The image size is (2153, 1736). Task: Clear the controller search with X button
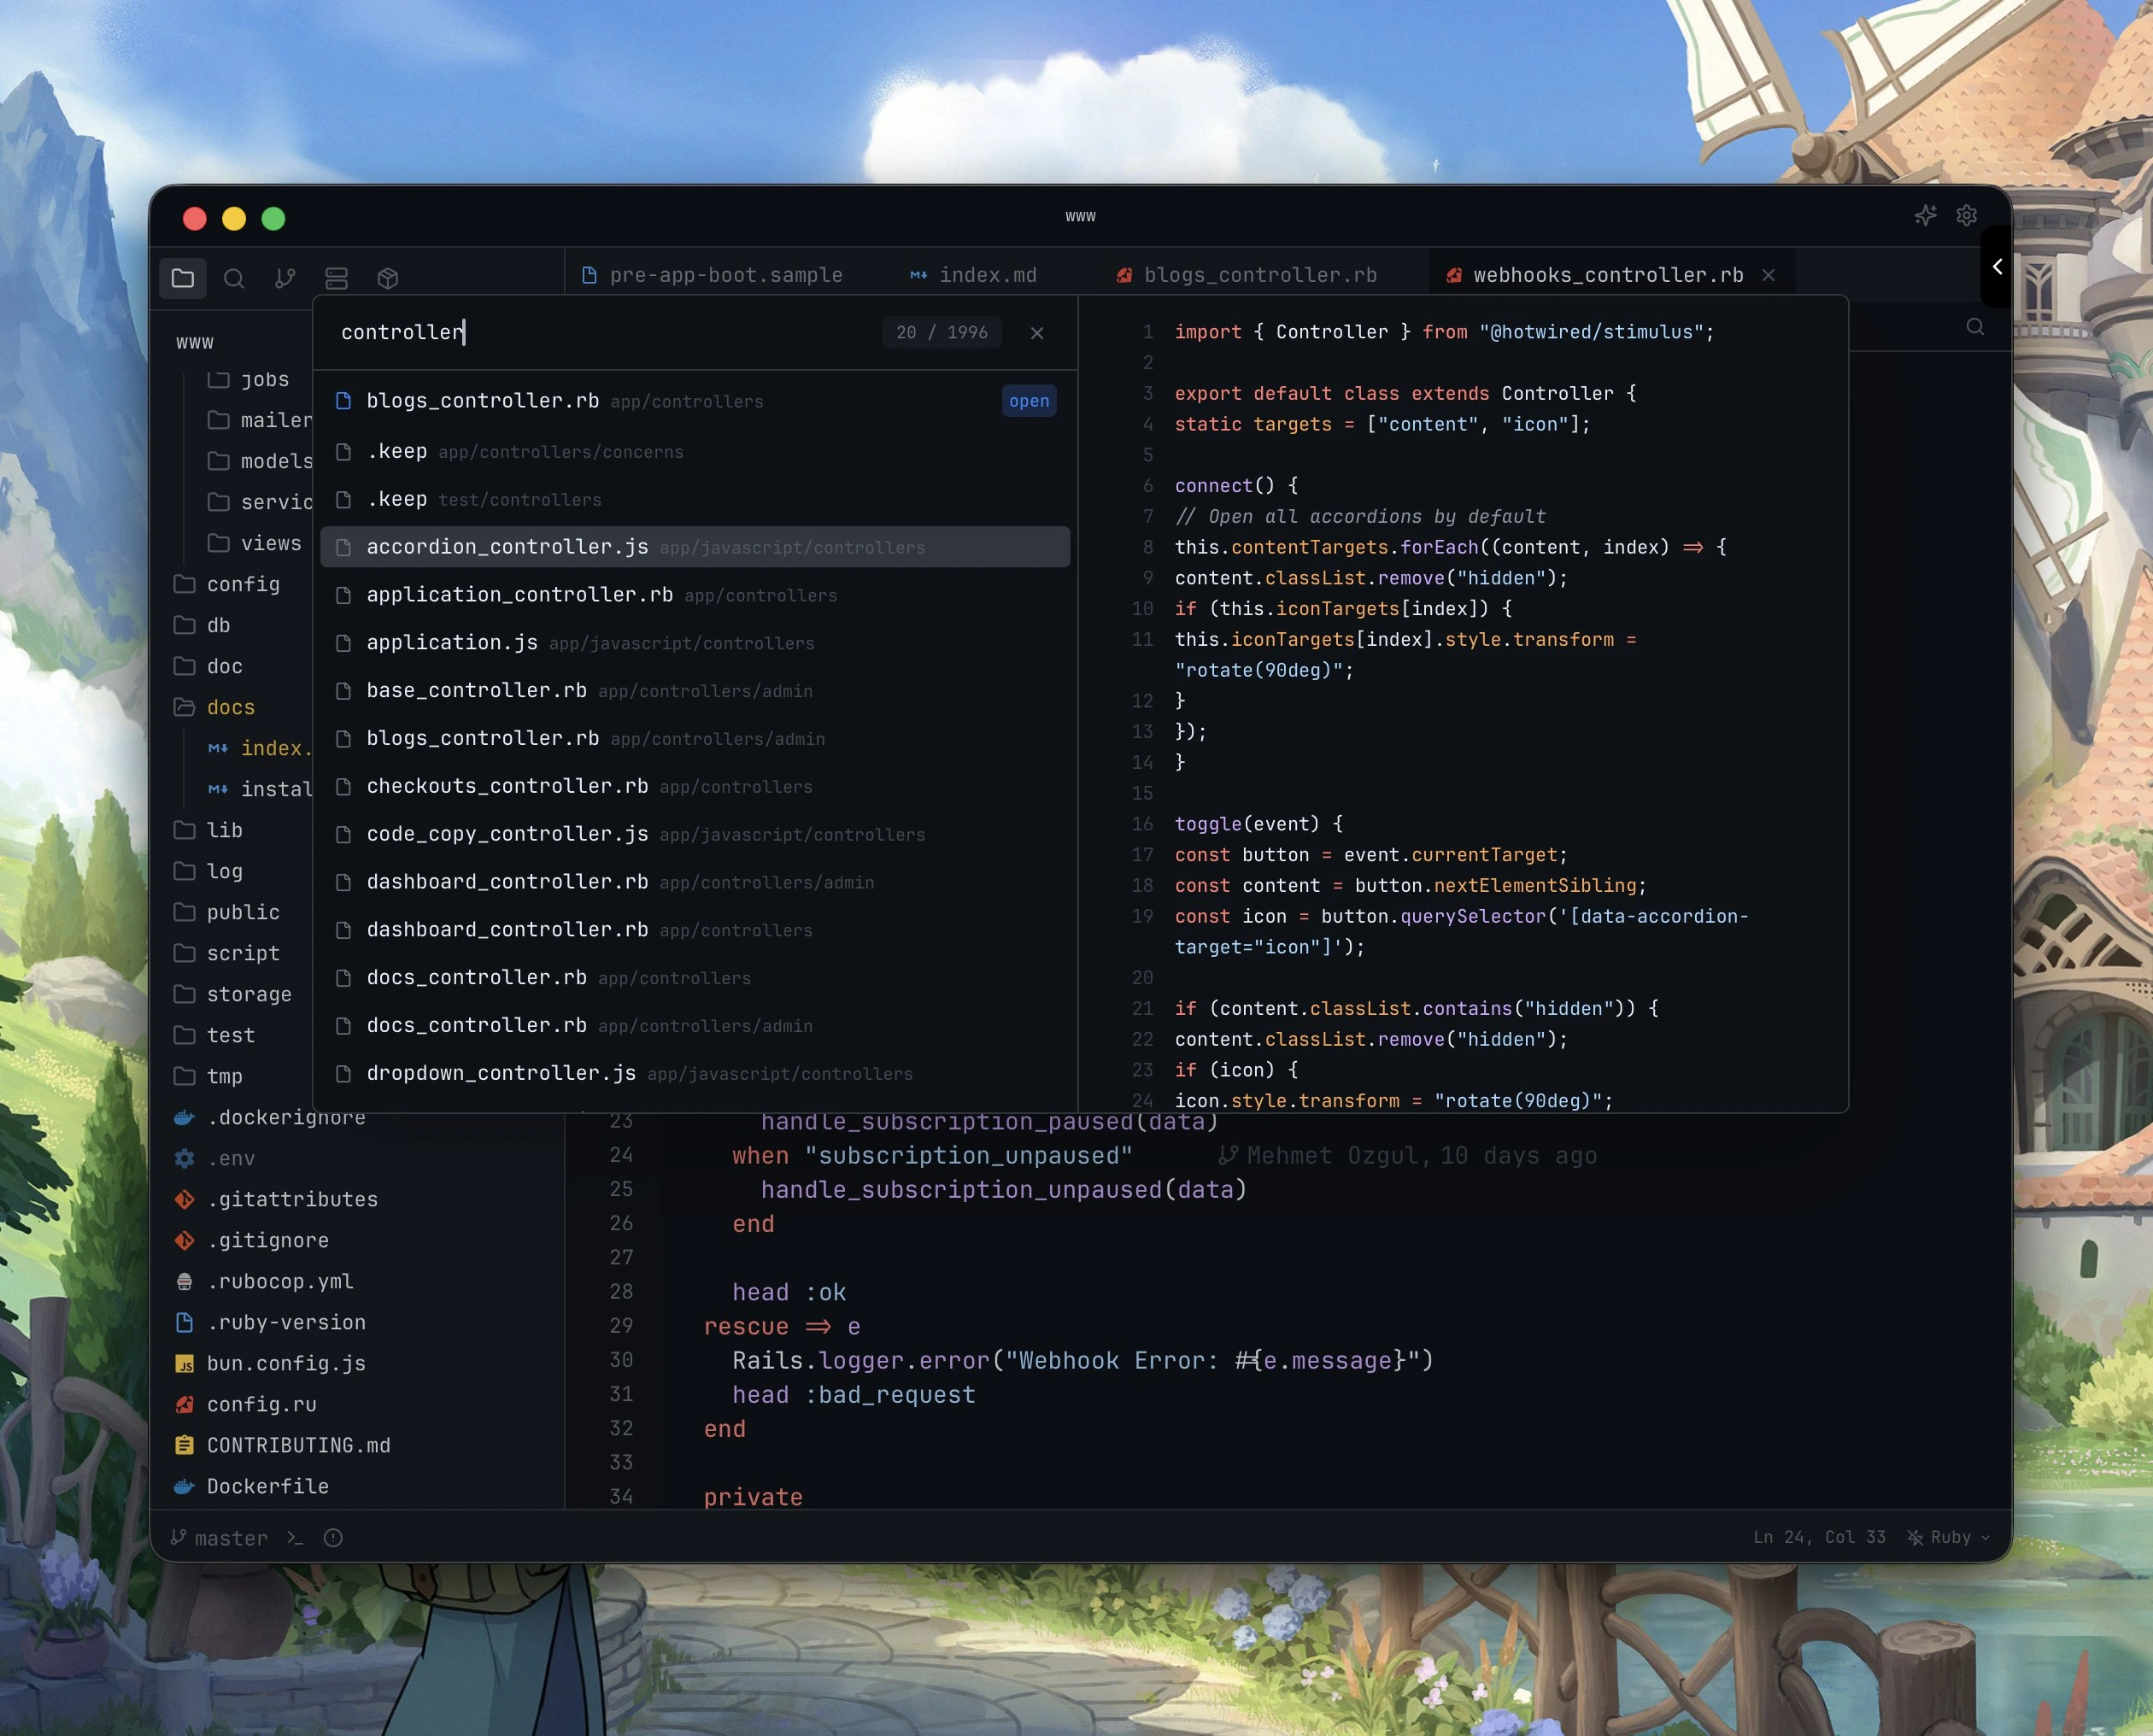click(x=1037, y=333)
